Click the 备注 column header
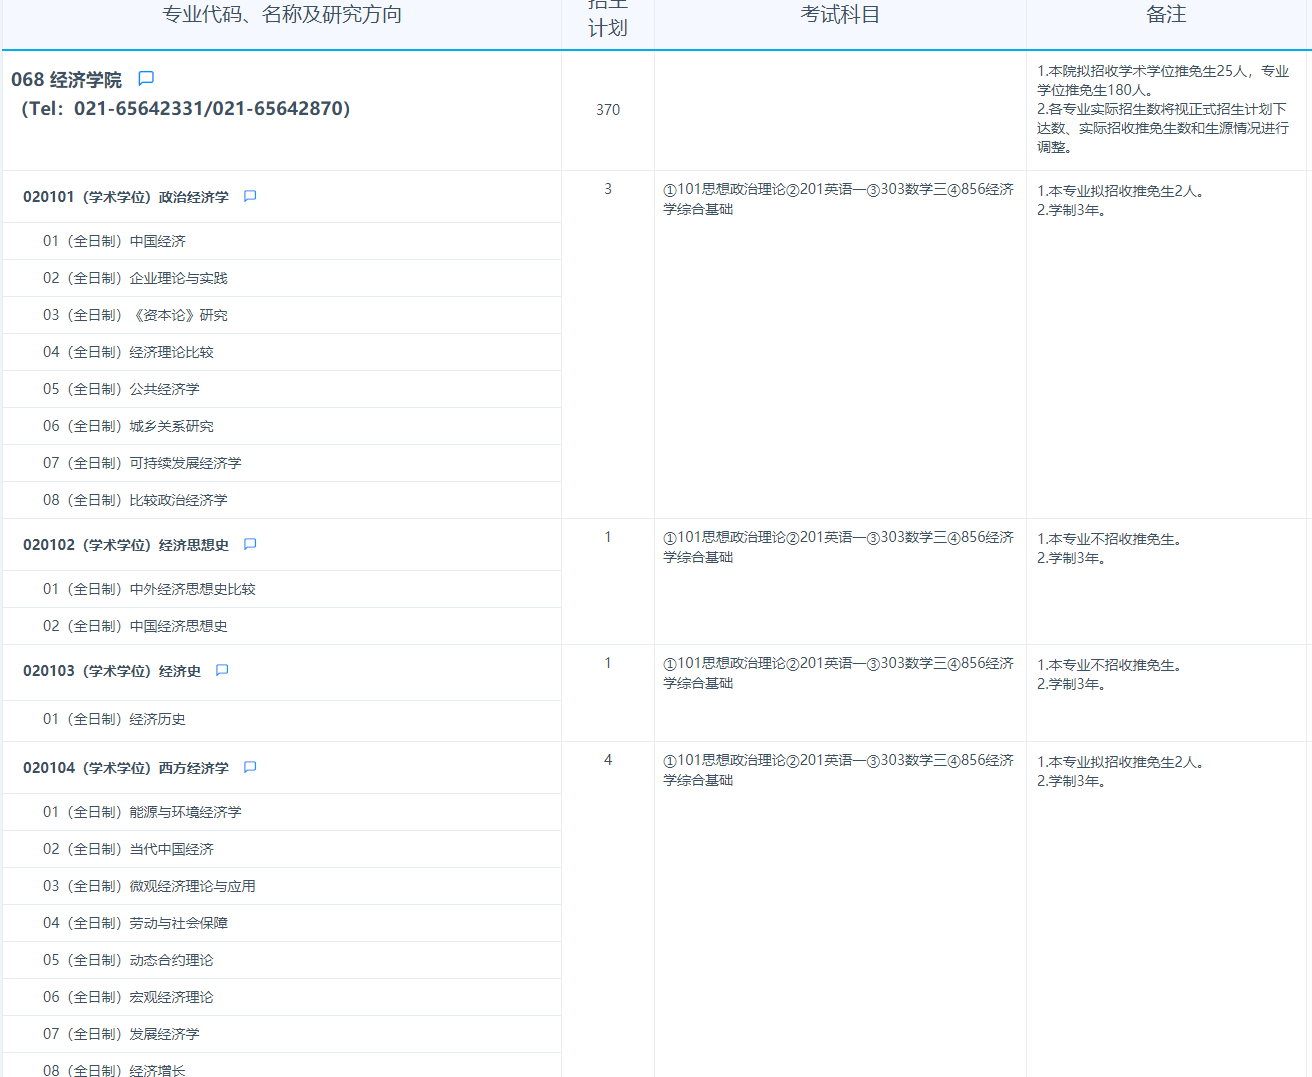This screenshot has height=1077, width=1312. pyautogui.click(x=1166, y=15)
